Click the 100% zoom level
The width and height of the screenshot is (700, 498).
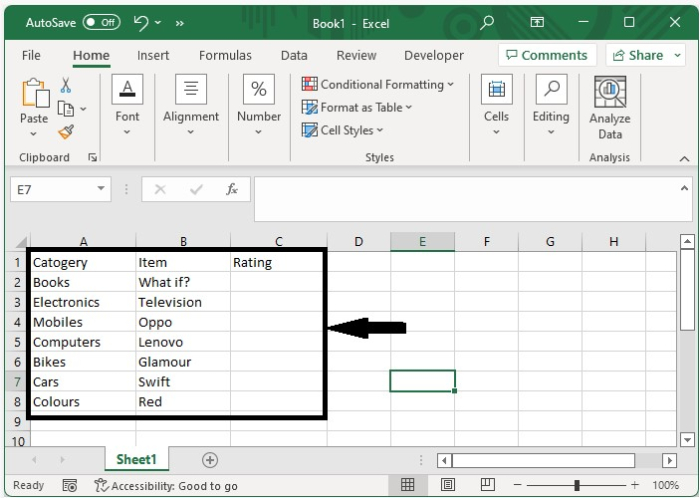coord(665,485)
